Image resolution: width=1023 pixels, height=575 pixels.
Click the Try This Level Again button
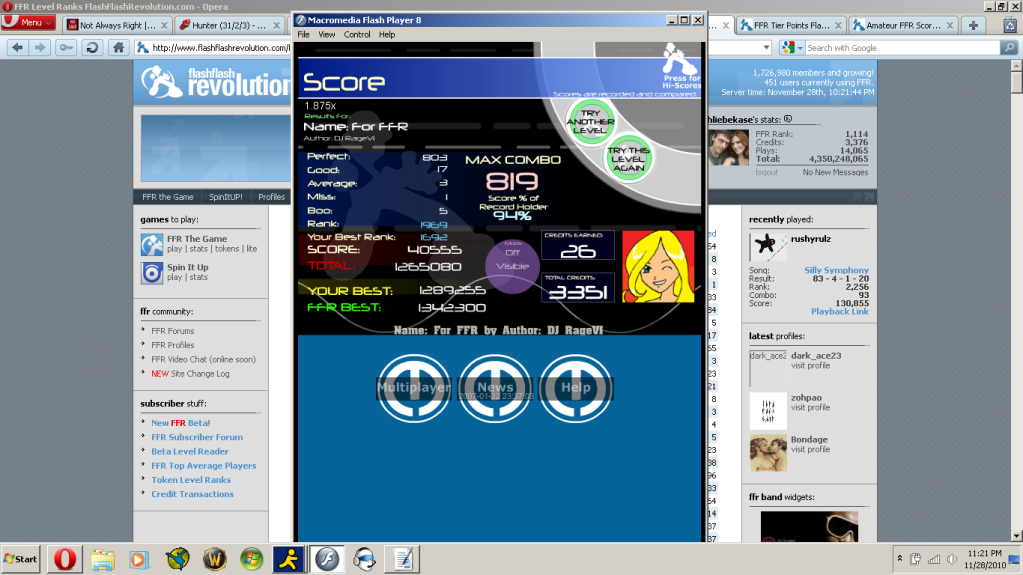[628, 157]
